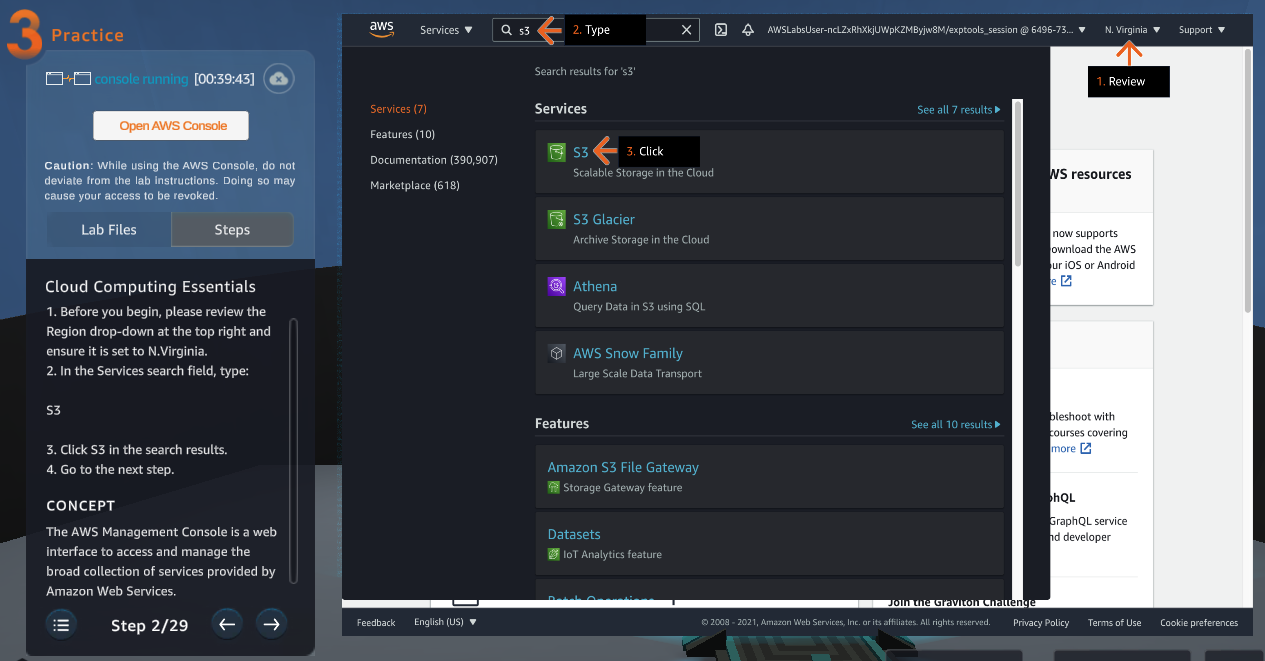1265x661 pixels.
Task: Click the AWS Snow Family box icon
Action: (x=557, y=353)
